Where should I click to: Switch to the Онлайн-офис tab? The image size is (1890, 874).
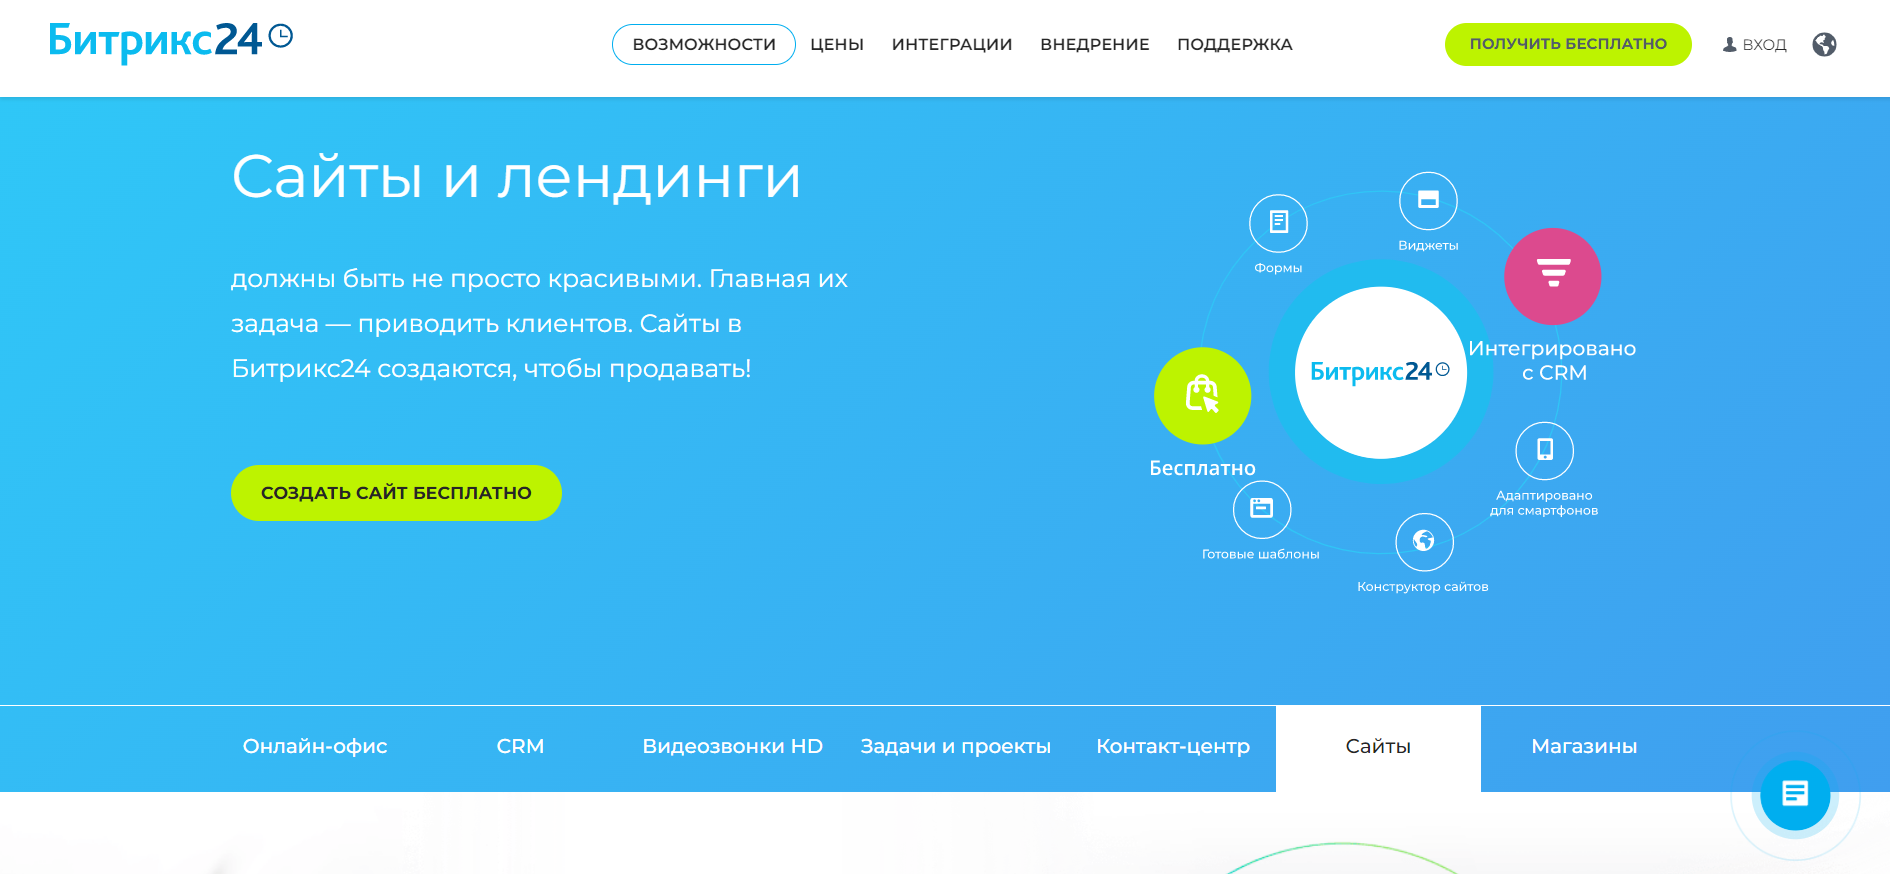click(315, 747)
